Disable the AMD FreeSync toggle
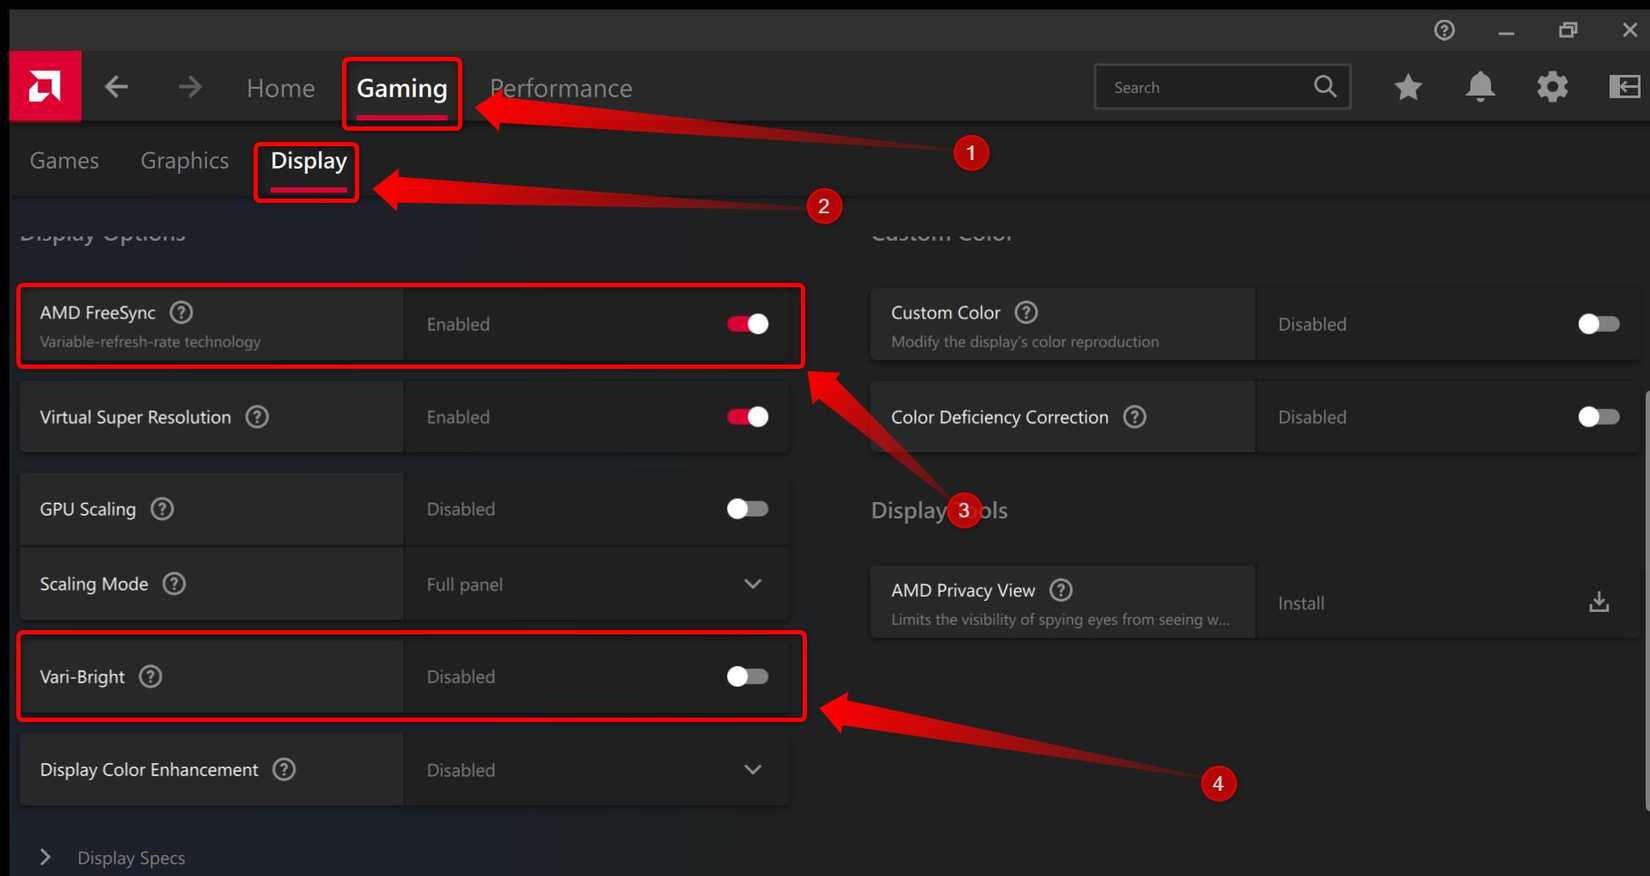The width and height of the screenshot is (1650, 876). point(748,324)
